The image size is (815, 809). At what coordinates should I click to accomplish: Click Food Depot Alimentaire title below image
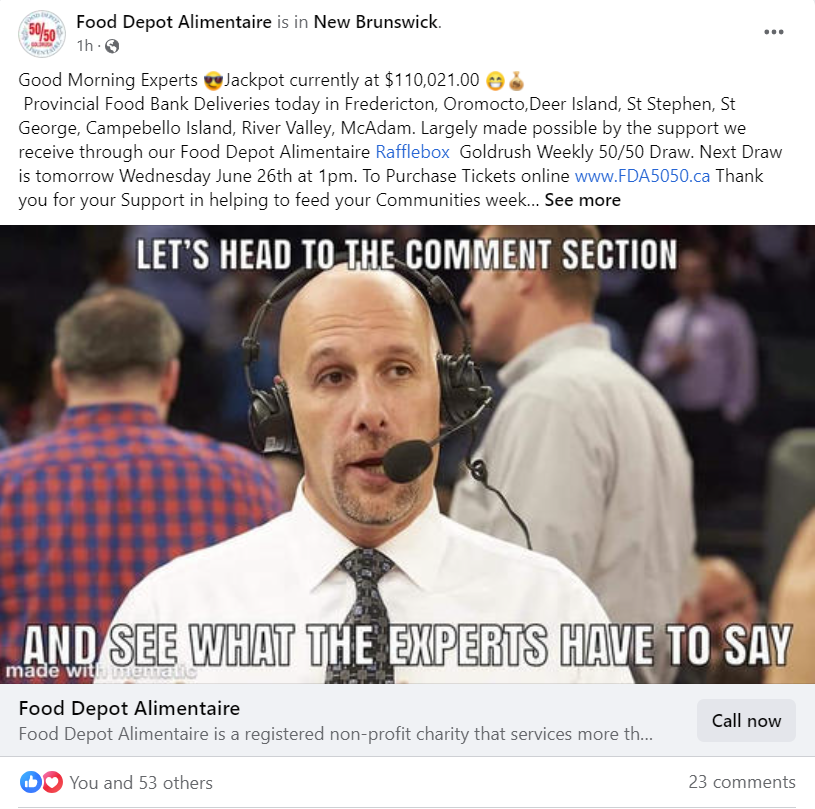[x=129, y=709]
